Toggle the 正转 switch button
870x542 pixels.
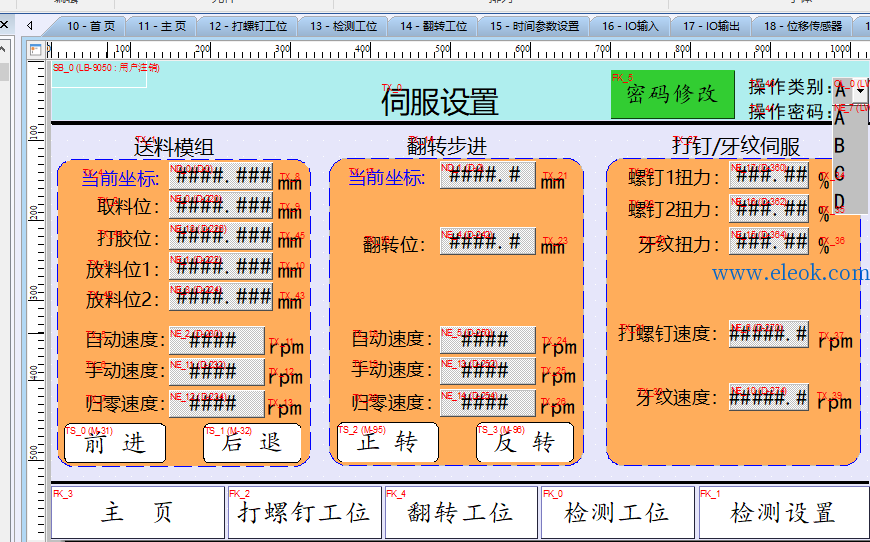pos(388,442)
